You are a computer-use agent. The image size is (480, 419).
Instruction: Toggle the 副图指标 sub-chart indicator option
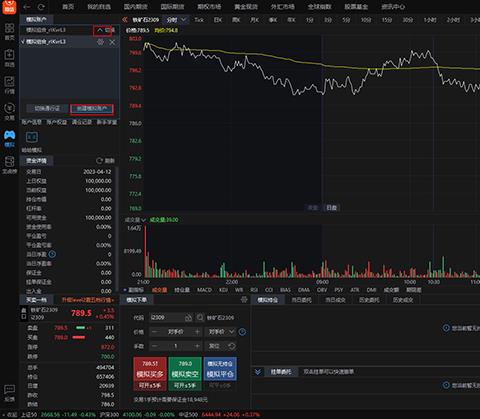point(134,290)
